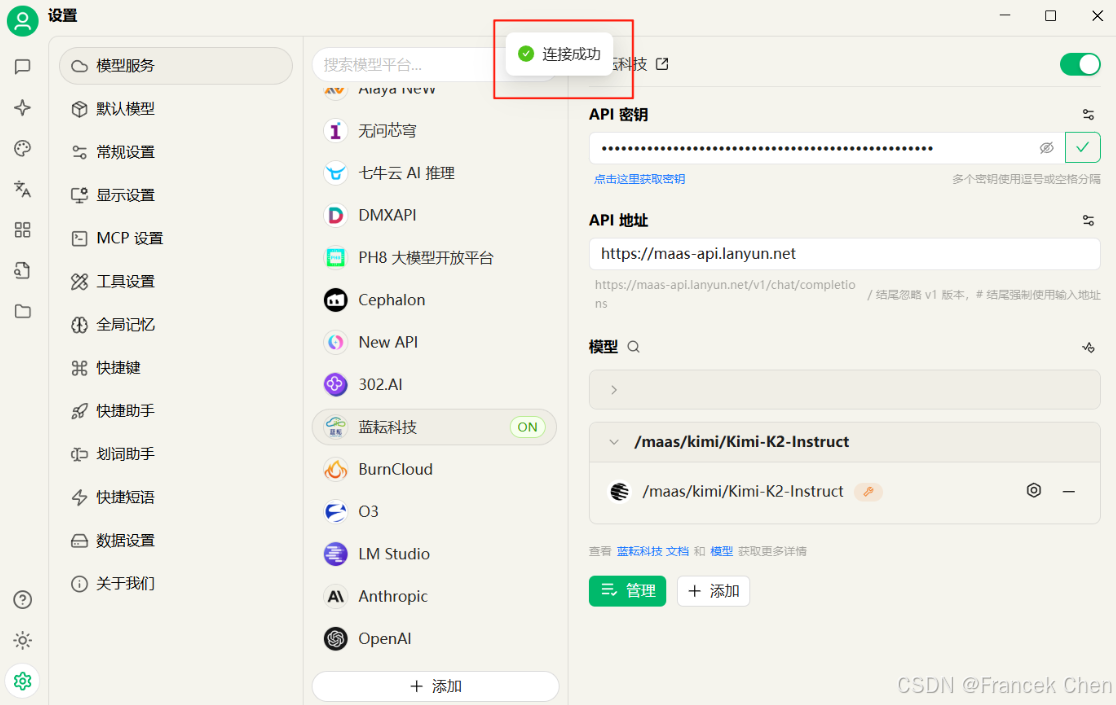Click the Kimi-K2-Instruct model logo
The width and height of the screenshot is (1116, 705).
620,492
